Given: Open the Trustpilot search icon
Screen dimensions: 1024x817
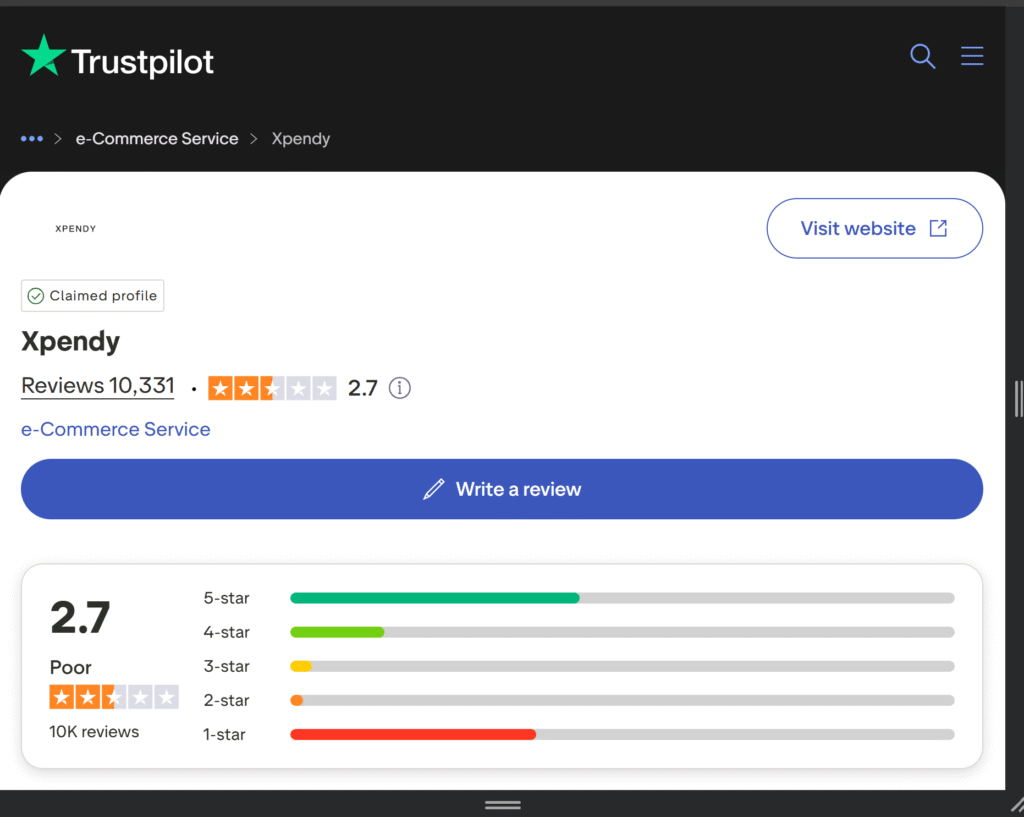Looking at the screenshot, I should tap(922, 57).
